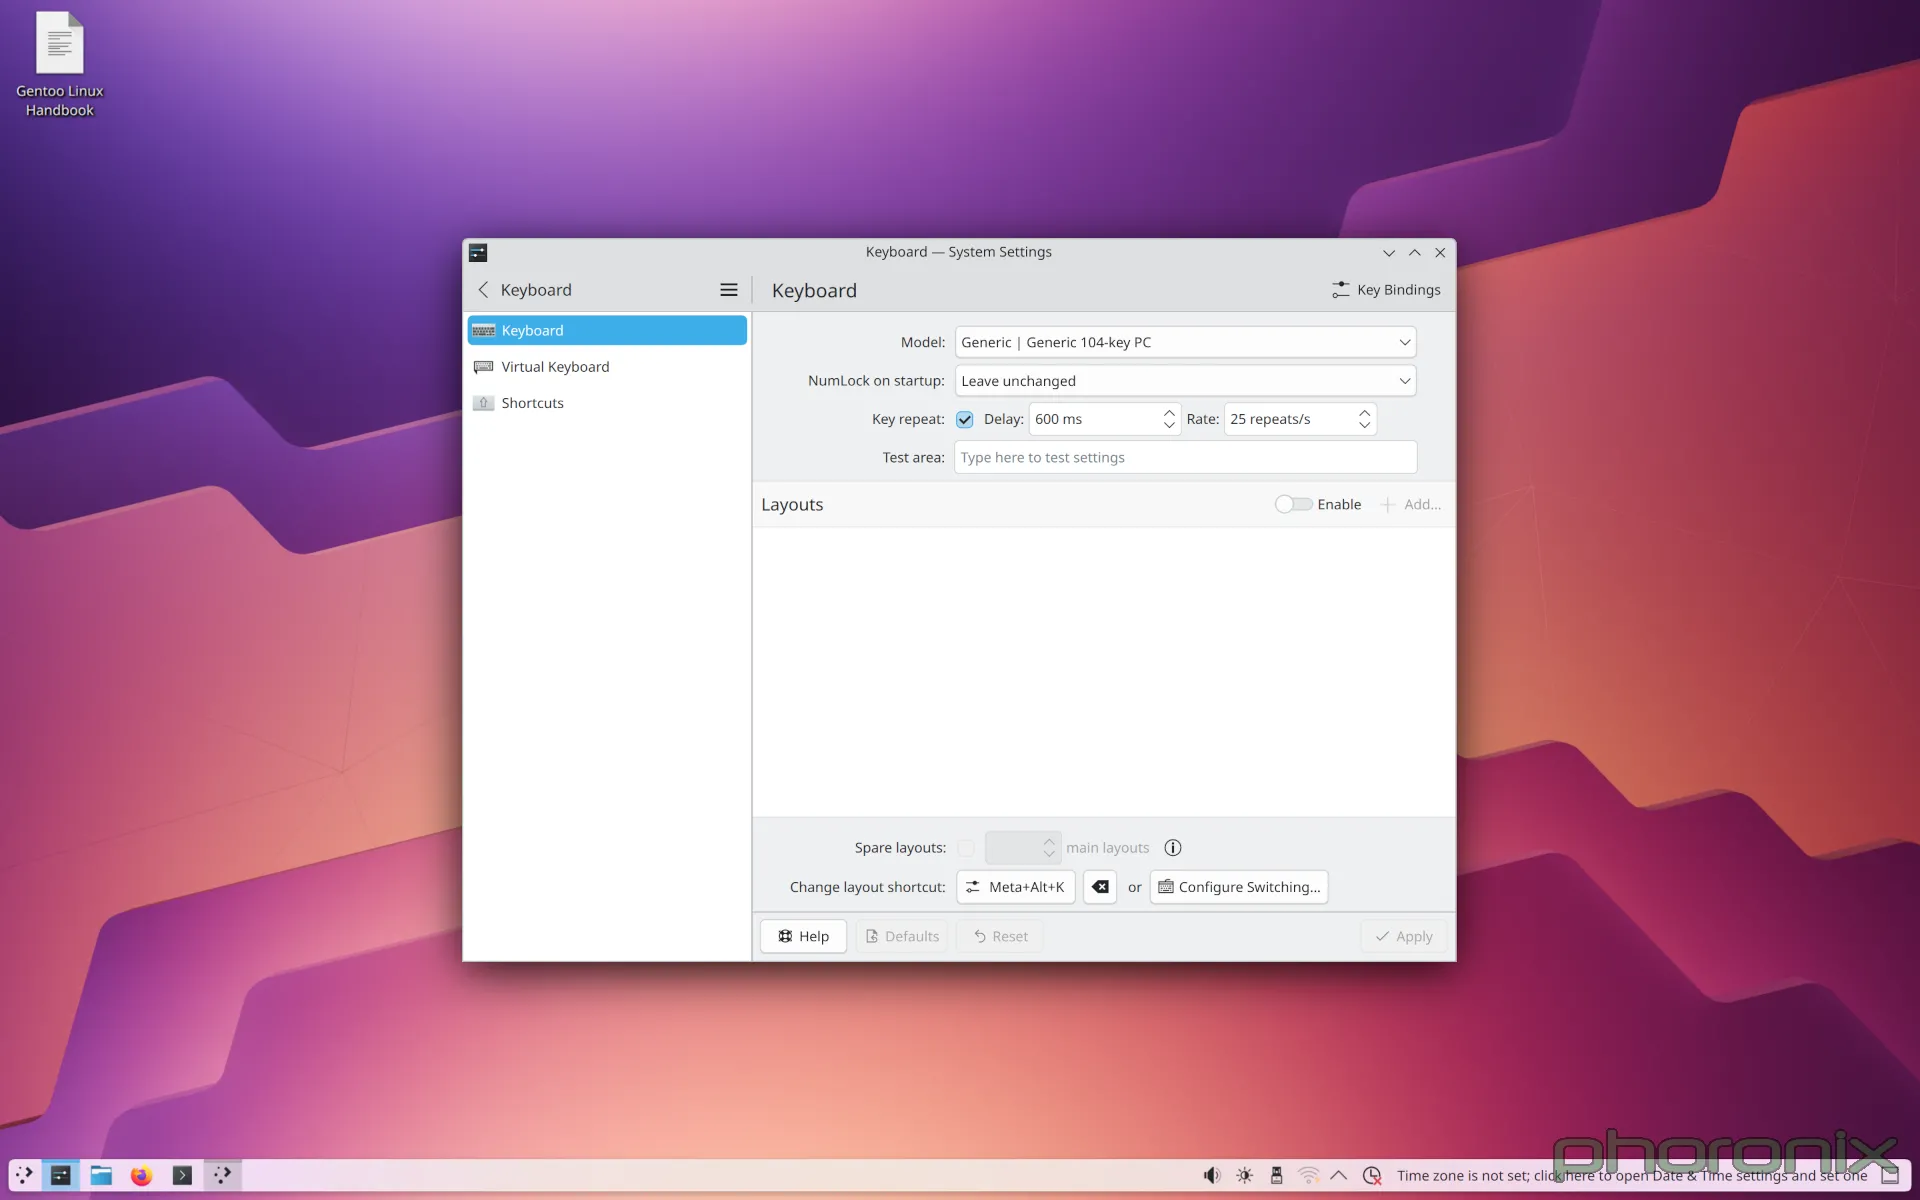
Task: Open Configure Switching dialog
Action: 1238,887
